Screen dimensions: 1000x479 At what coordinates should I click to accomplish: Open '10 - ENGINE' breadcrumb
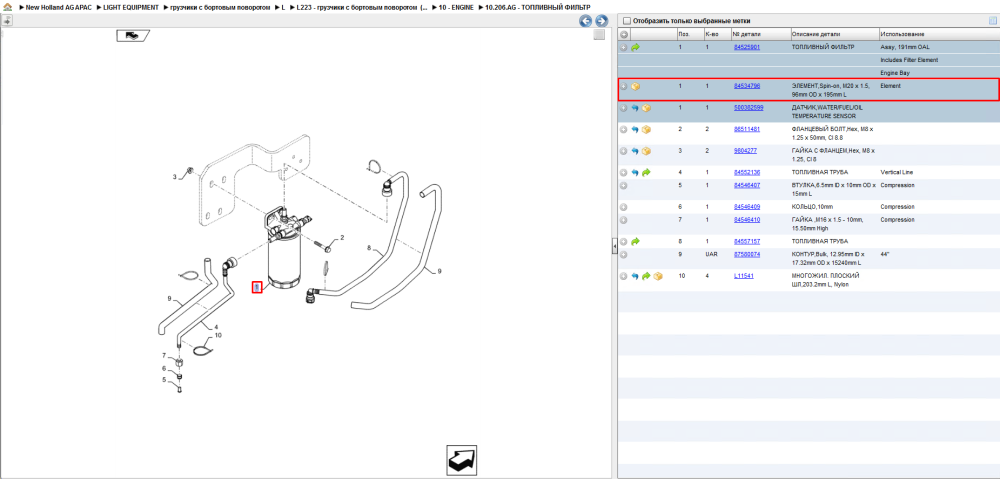(457, 6)
